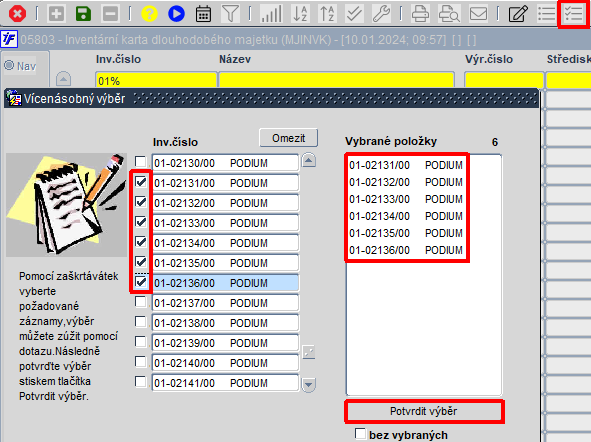
Task: Click selected item 01-02136/00 in Vybrané položky
Action: [406, 250]
